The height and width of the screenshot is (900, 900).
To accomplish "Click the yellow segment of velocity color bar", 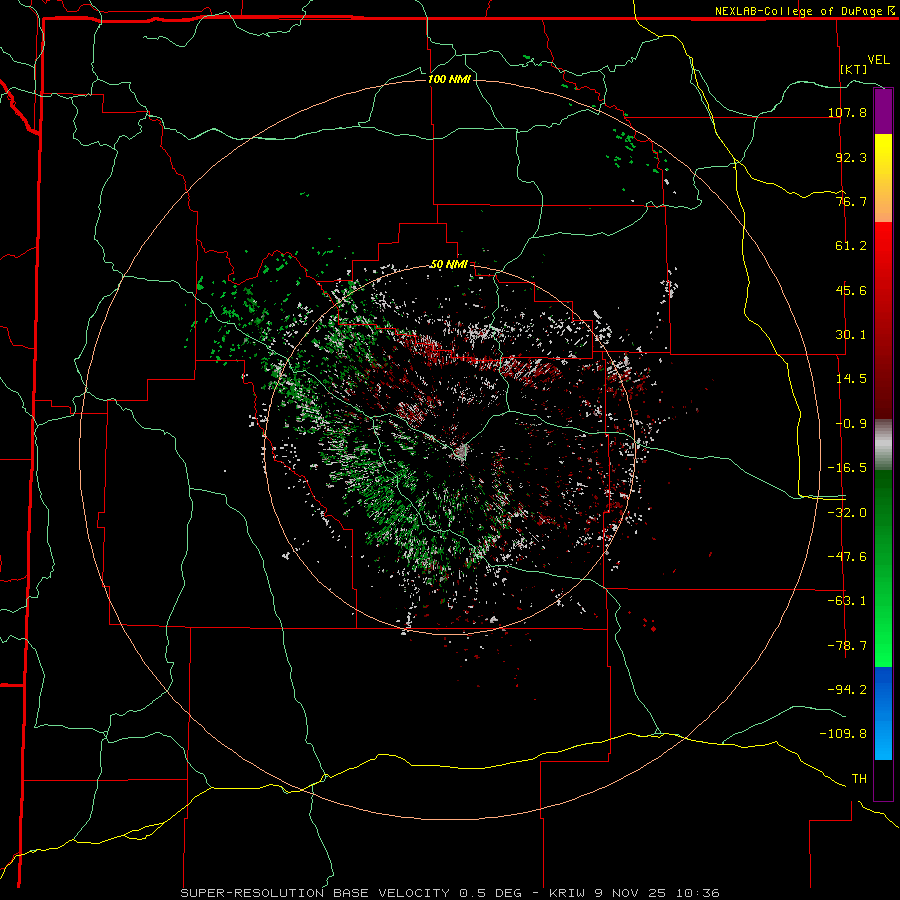I will [x=883, y=178].
